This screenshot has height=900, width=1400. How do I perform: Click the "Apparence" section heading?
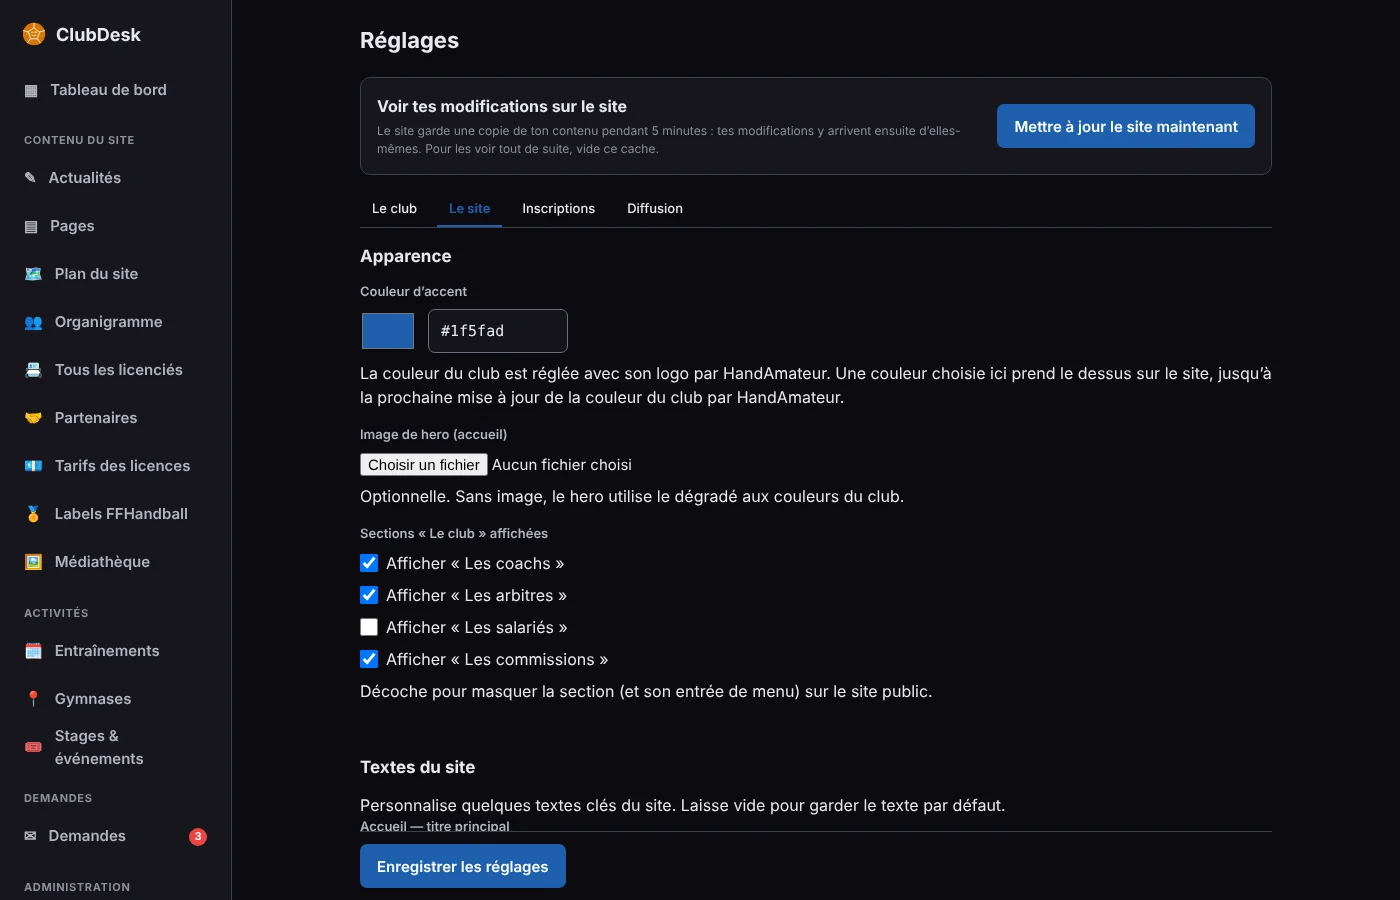(x=405, y=256)
